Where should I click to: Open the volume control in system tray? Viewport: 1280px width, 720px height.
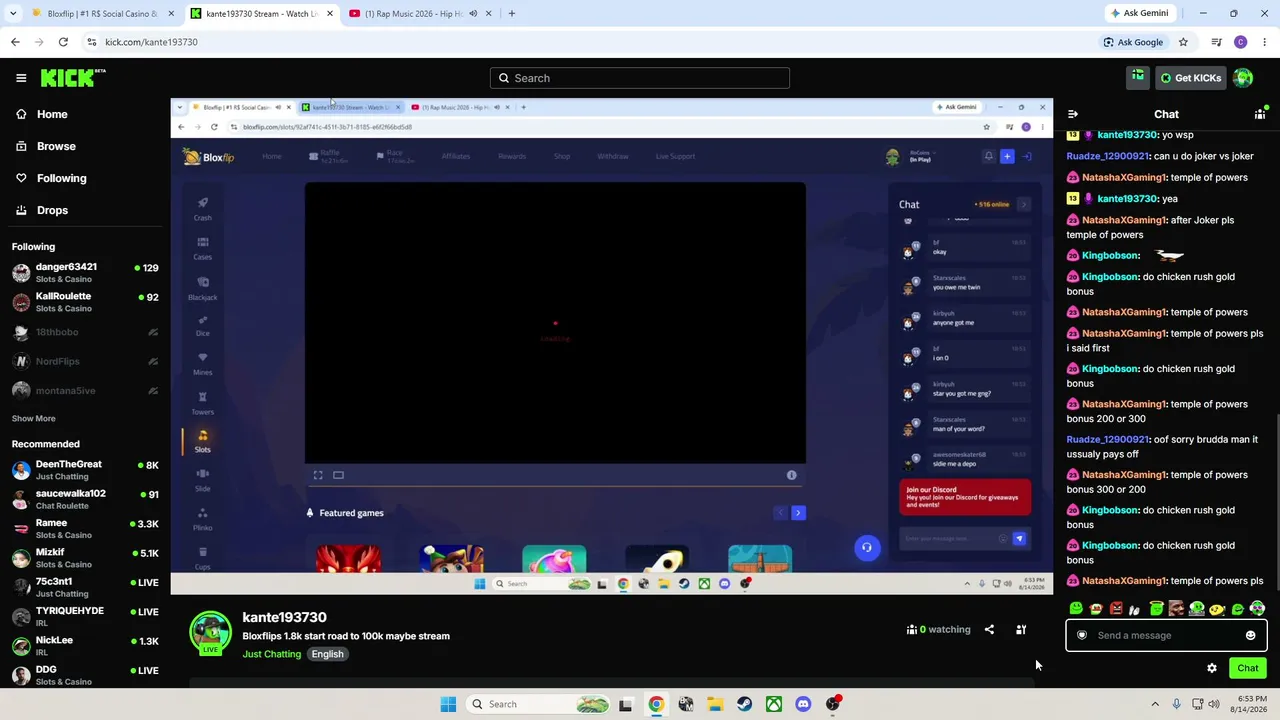tap(1214, 704)
